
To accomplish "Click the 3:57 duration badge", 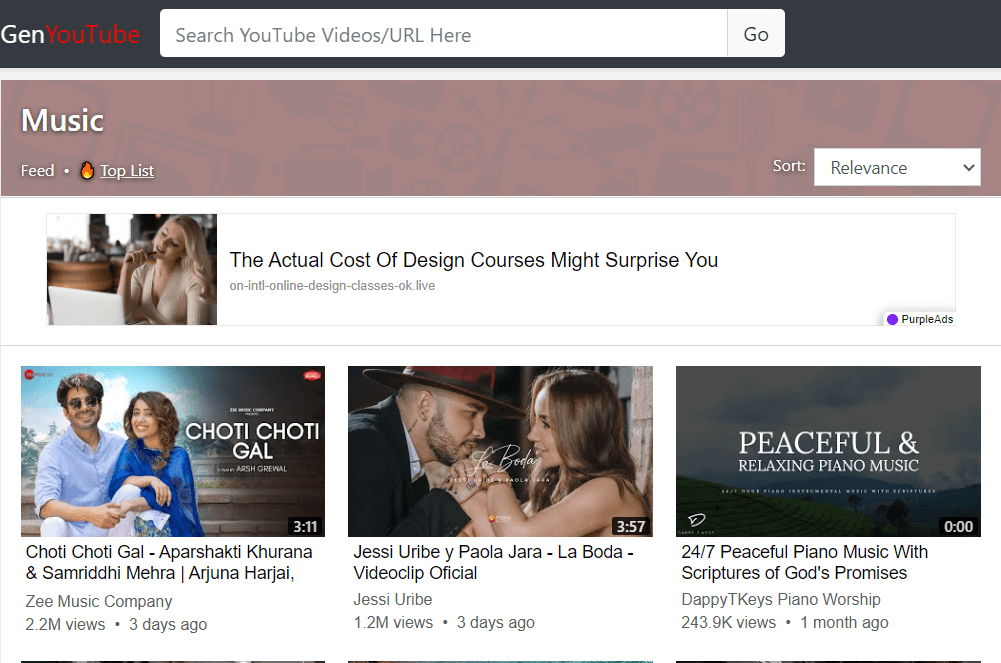I will (x=631, y=526).
